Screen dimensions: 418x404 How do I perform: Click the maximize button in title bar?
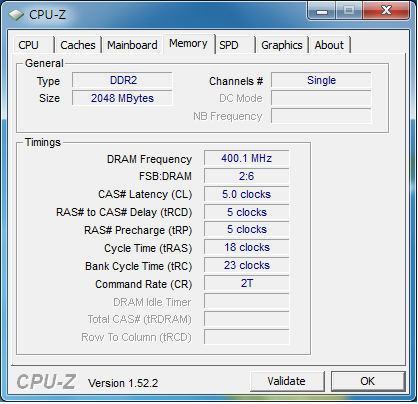pyautogui.click(x=349, y=10)
